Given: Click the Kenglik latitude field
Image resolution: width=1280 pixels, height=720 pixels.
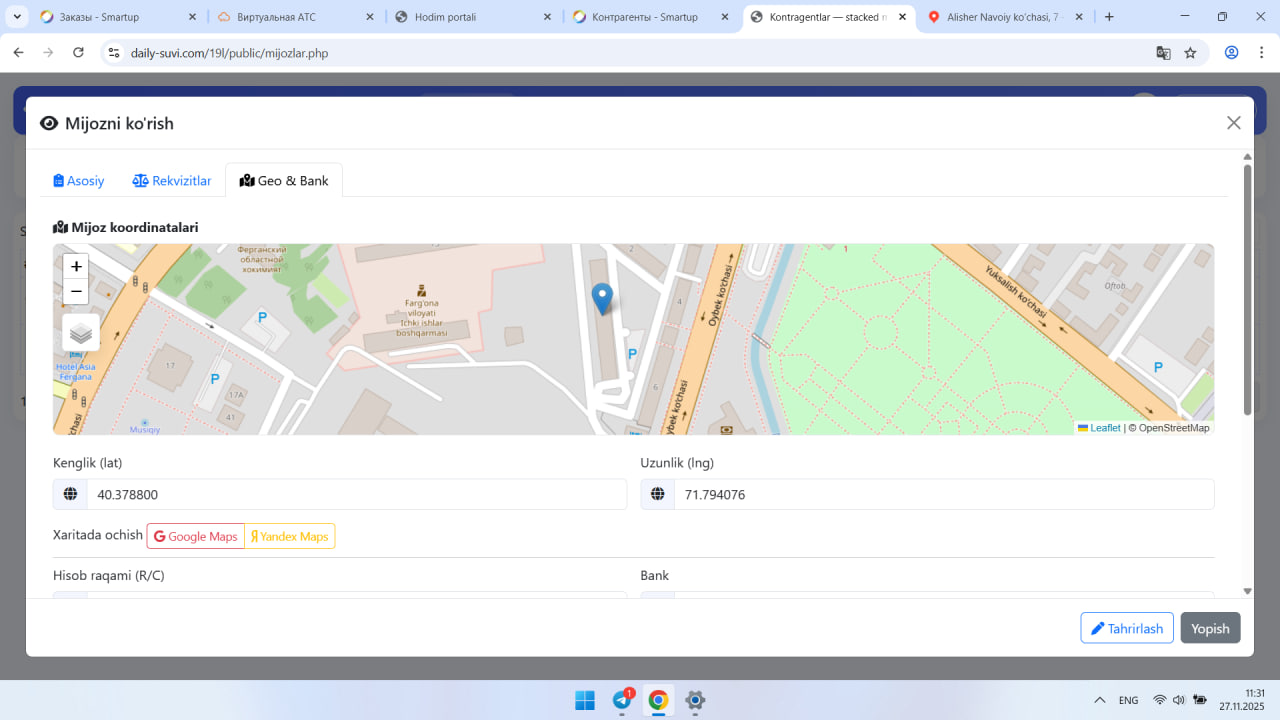Looking at the screenshot, I should click(x=355, y=495).
